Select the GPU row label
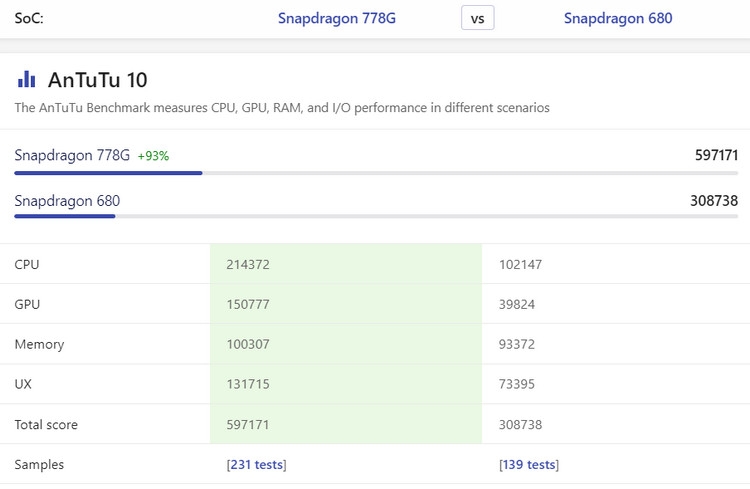 point(27,304)
